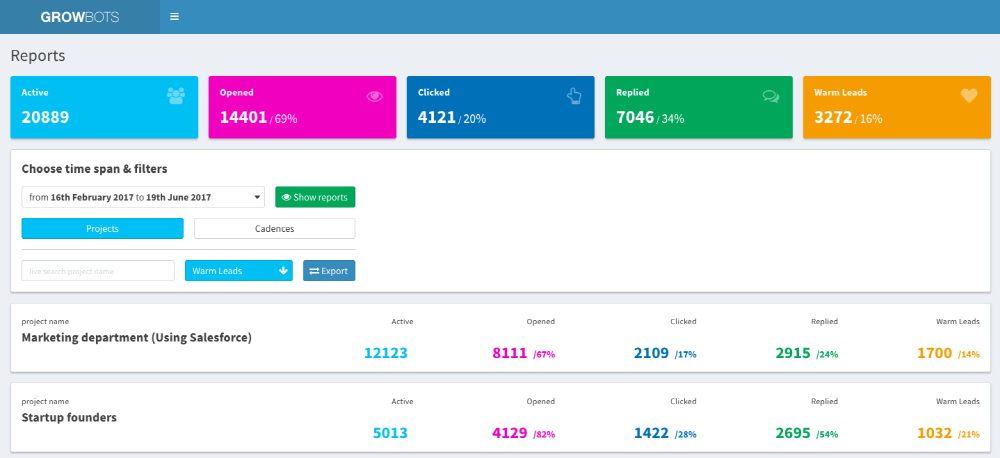This screenshot has width=1000, height=458.
Task: Focus the live search project name field
Action: pos(98,270)
